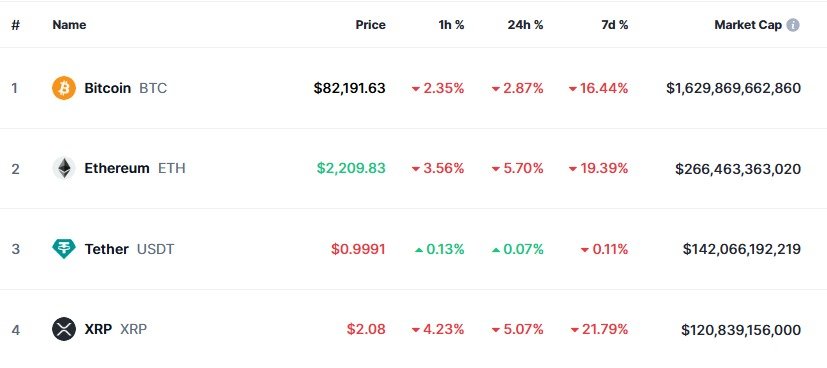The height and width of the screenshot is (368, 827).
Task: Click Ethereum's green price $2,209.83
Action: click(351, 168)
